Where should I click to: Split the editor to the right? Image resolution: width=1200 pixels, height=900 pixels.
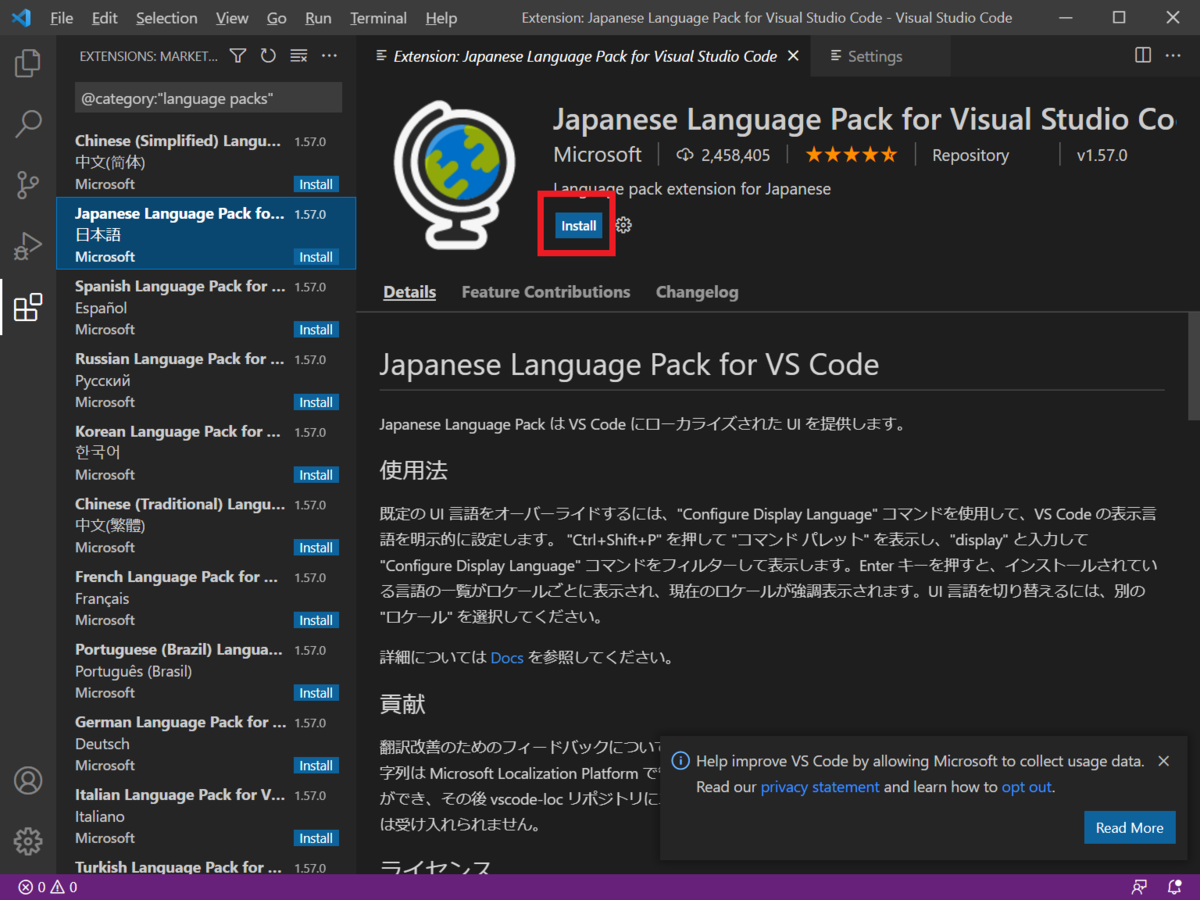(1143, 56)
